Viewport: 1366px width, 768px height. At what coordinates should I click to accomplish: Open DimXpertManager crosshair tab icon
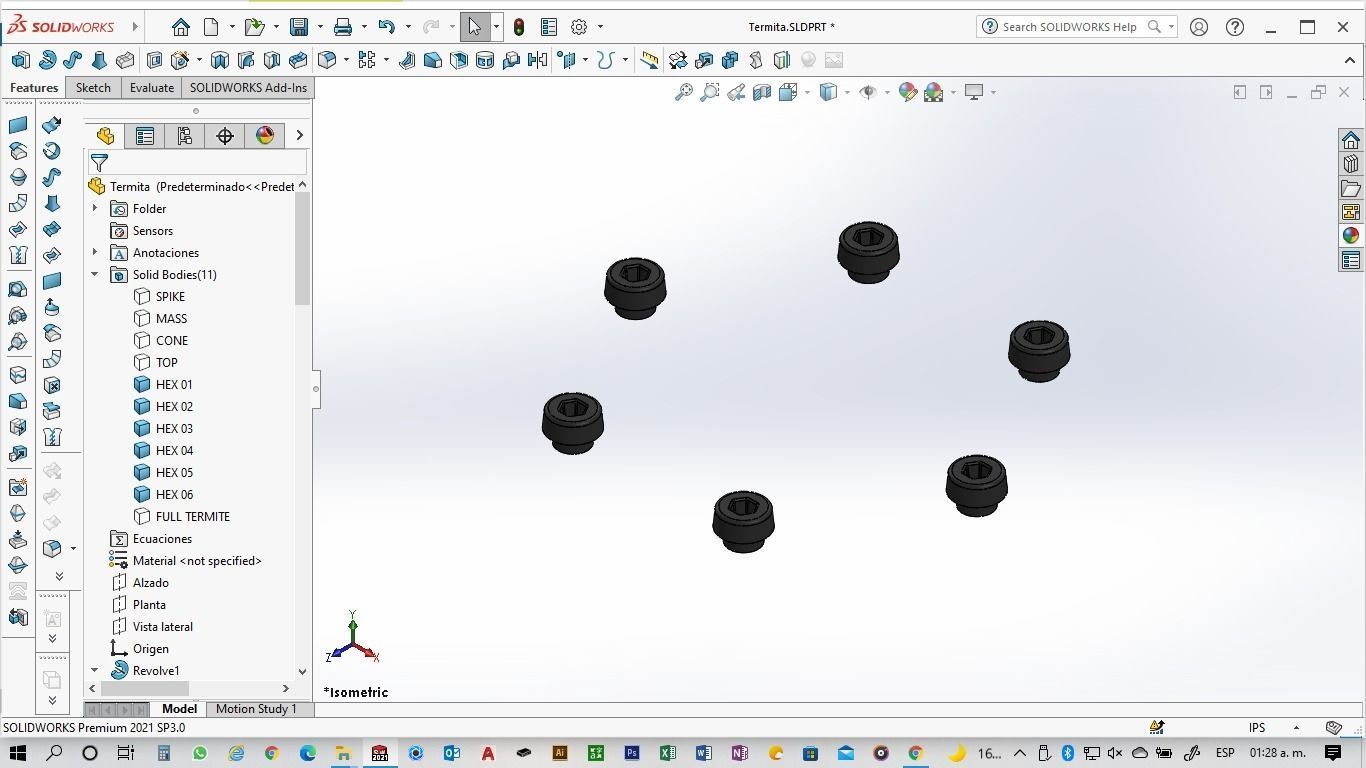[225, 136]
